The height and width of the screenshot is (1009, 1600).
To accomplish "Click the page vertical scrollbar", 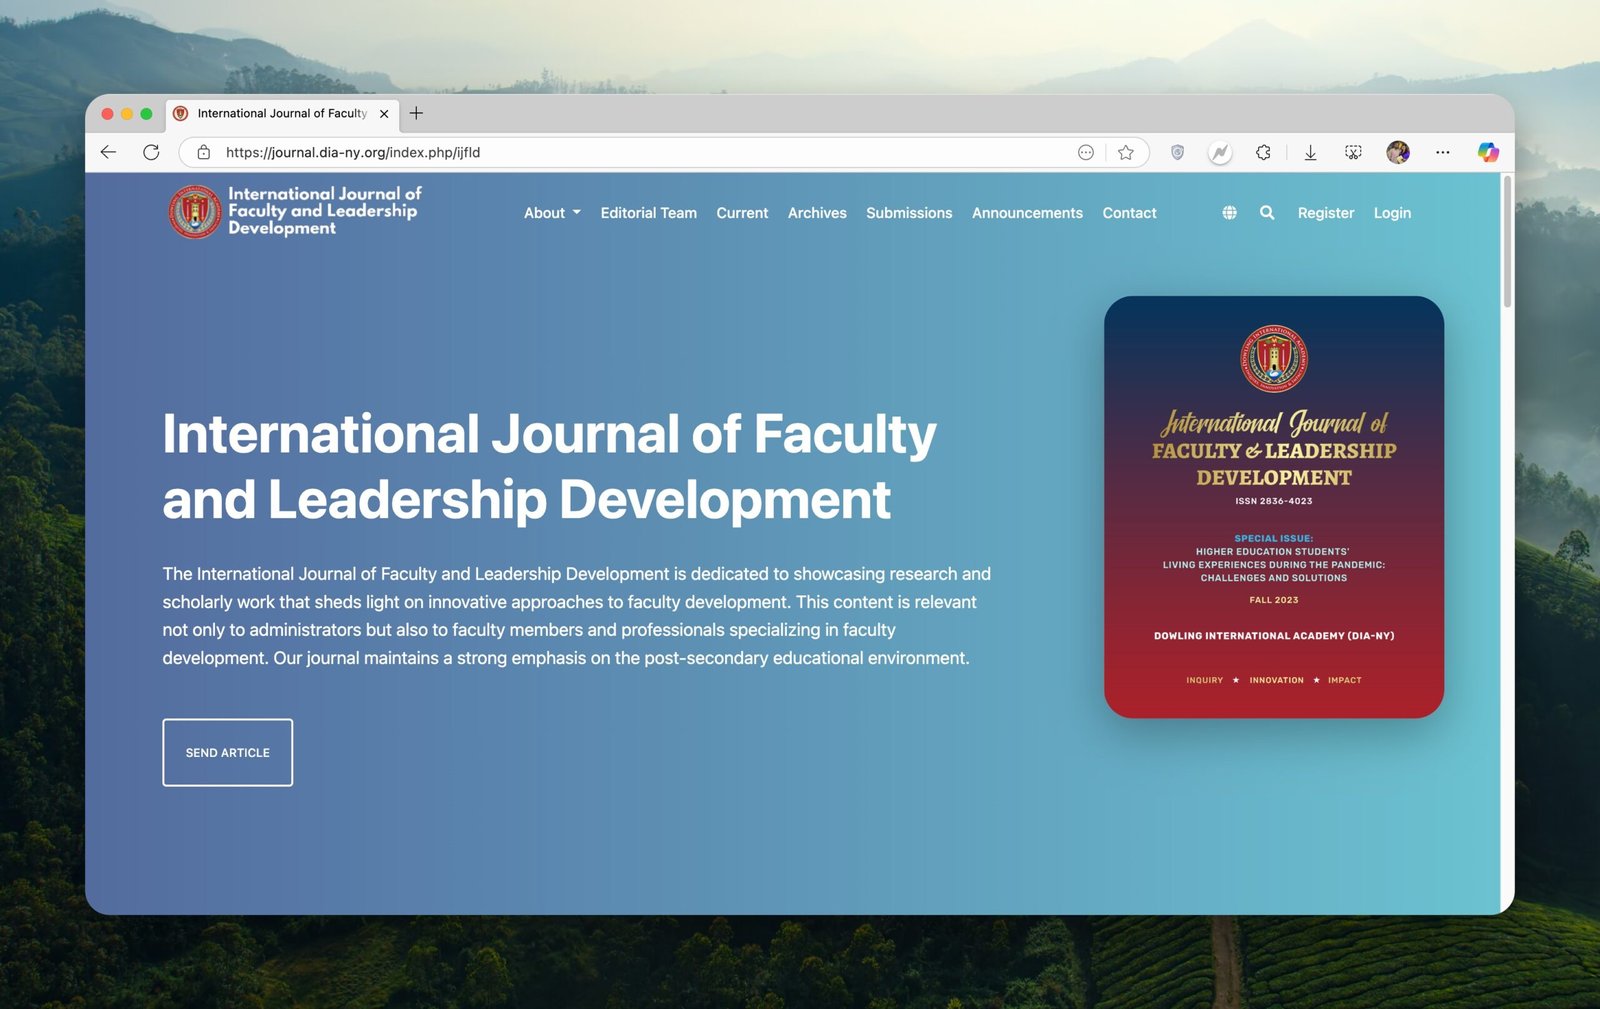I will (x=1507, y=242).
